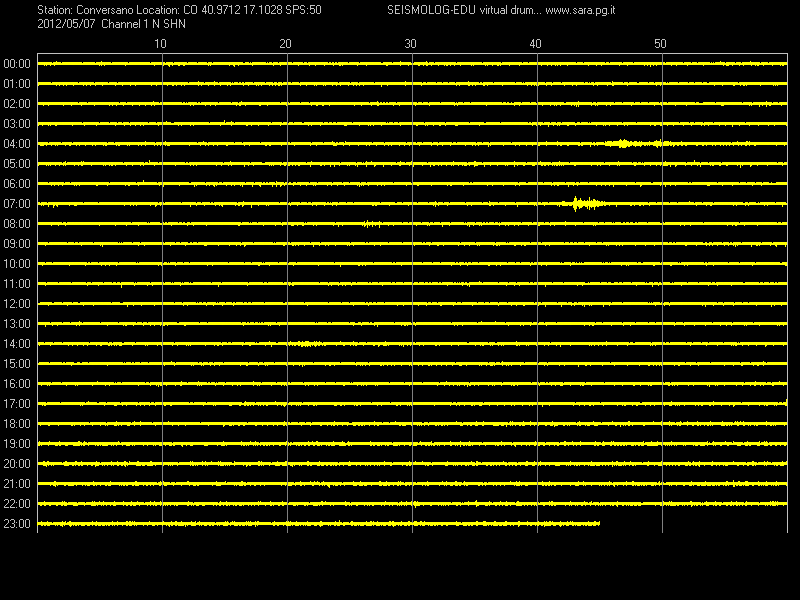This screenshot has height=600, width=800.
Task: Click the 11:00 hour label
Action: [17, 284]
